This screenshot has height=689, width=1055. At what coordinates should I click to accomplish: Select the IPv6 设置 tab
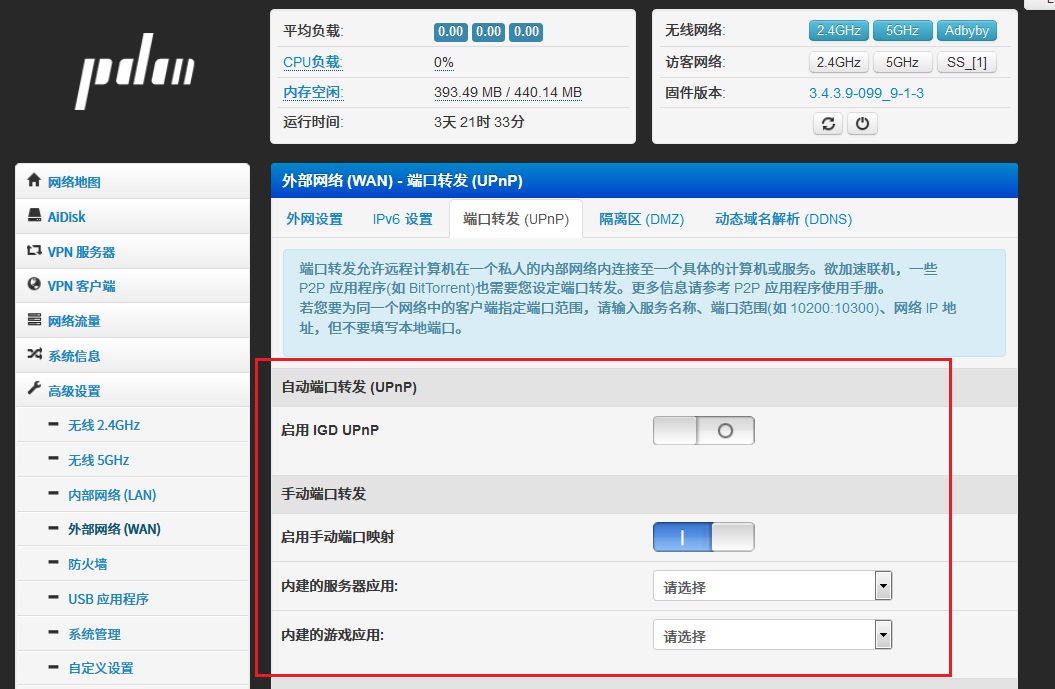(x=402, y=219)
